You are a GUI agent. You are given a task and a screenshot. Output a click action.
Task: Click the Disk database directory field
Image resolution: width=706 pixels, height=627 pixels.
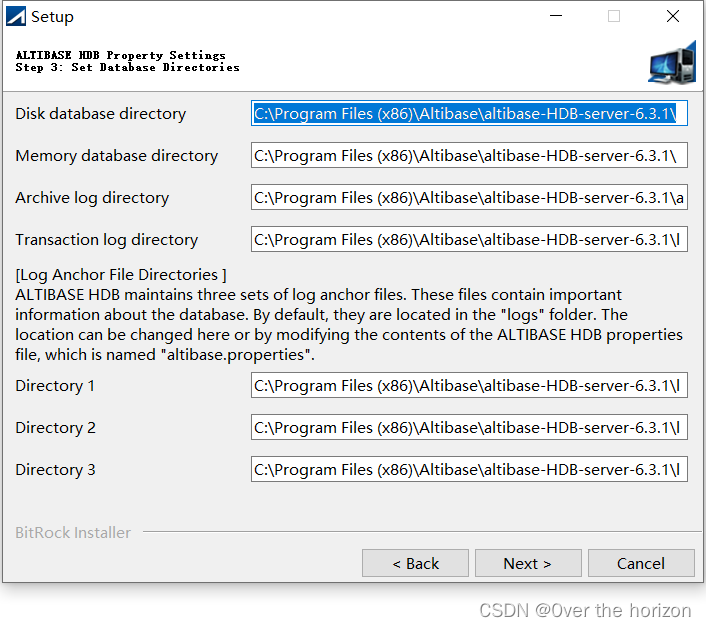tap(469, 113)
